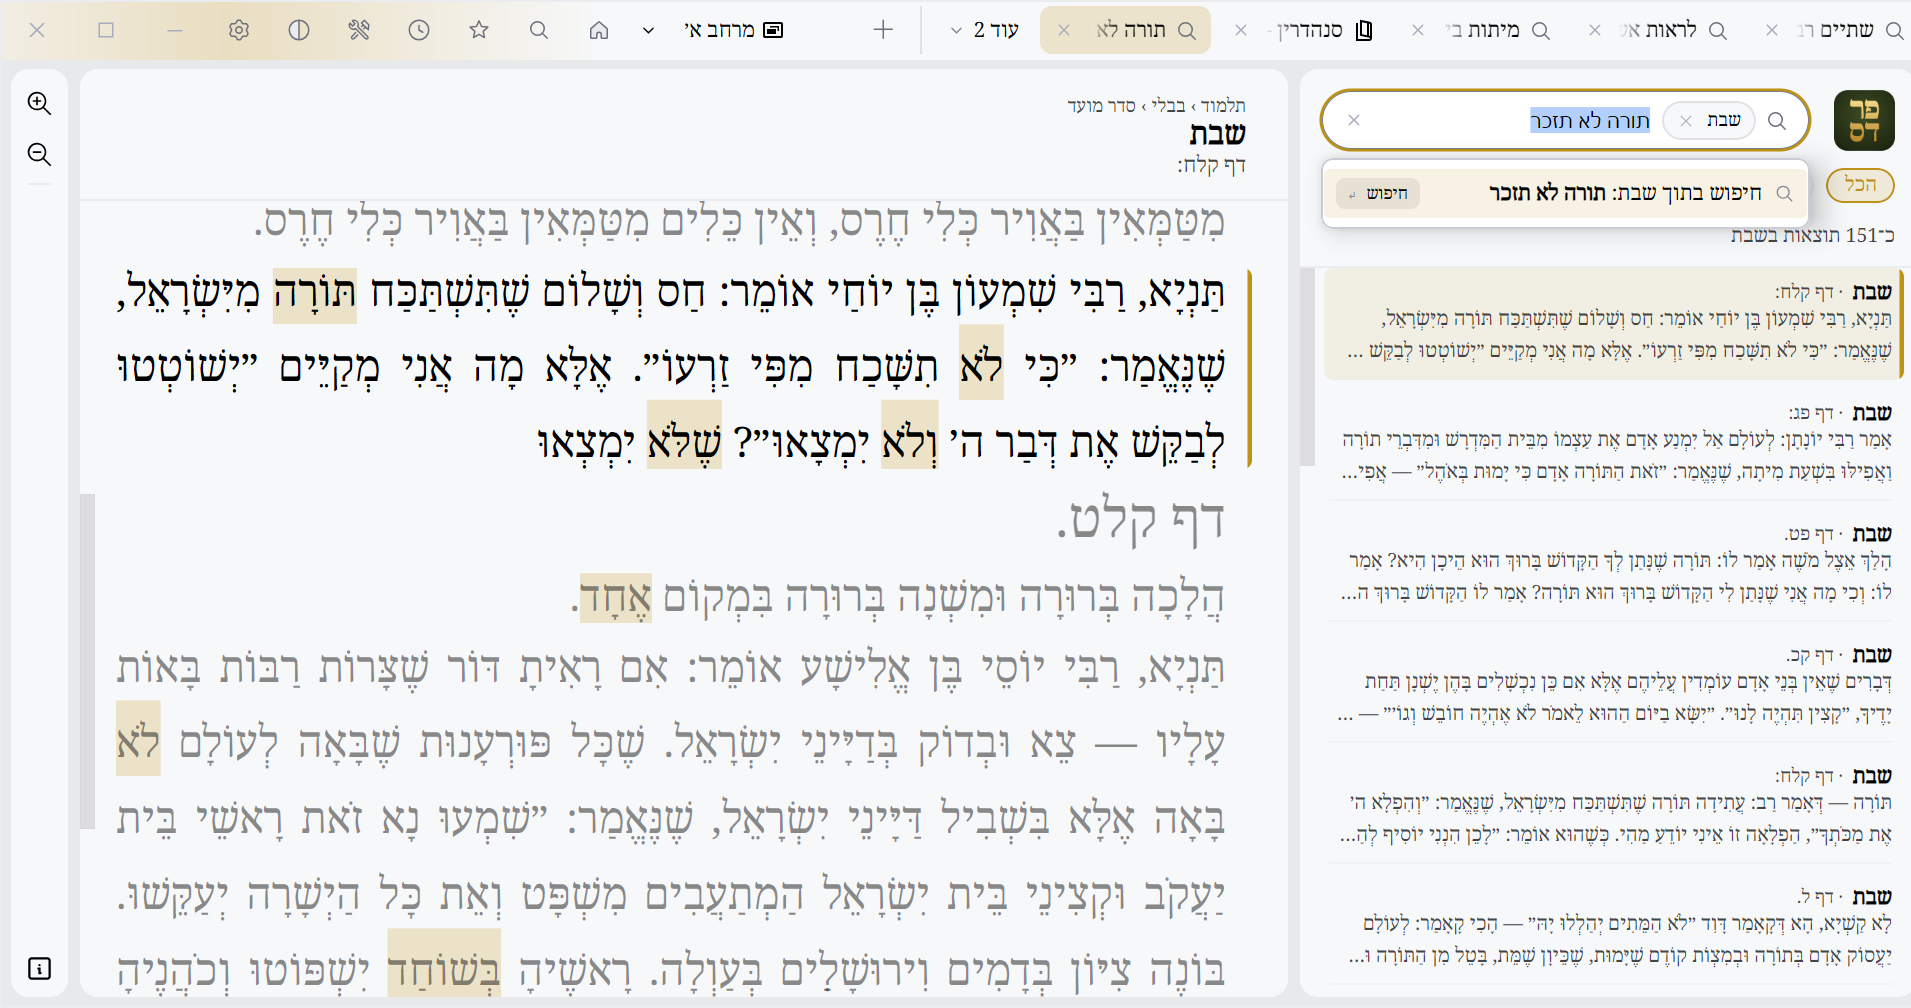Select suggestion חיפוש בתוך שבת
1911x1008 pixels.
point(1565,193)
